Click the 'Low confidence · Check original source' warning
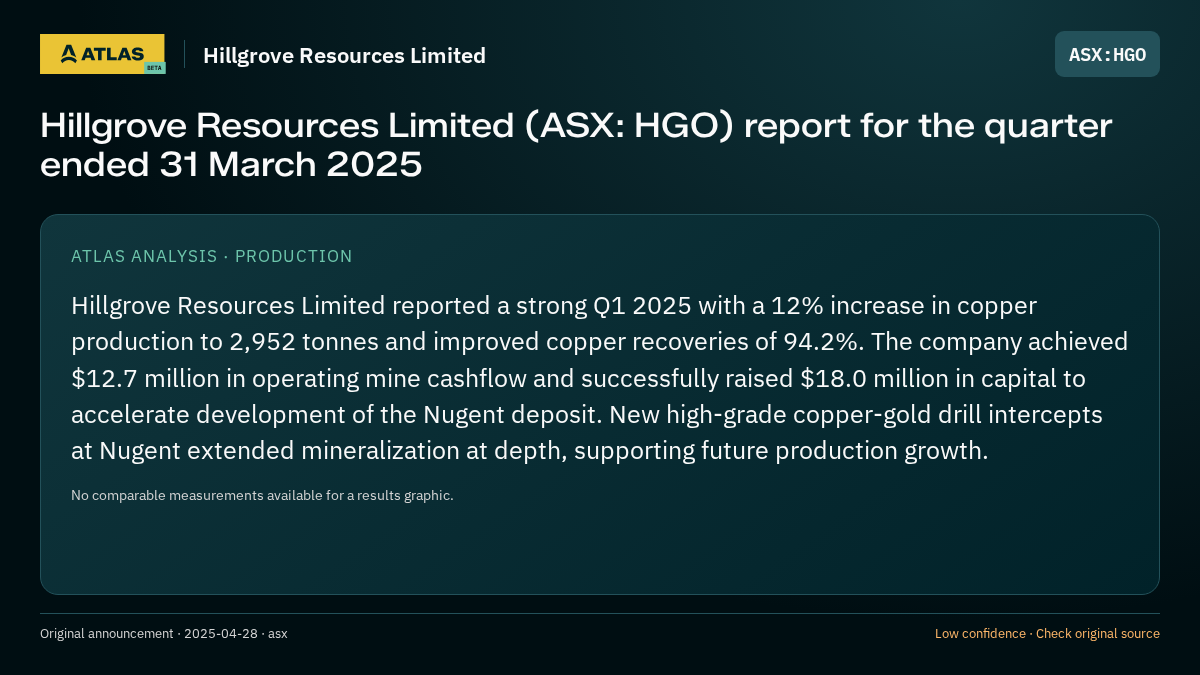This screenshot has height=675, width=1200. pos(1047,633)
